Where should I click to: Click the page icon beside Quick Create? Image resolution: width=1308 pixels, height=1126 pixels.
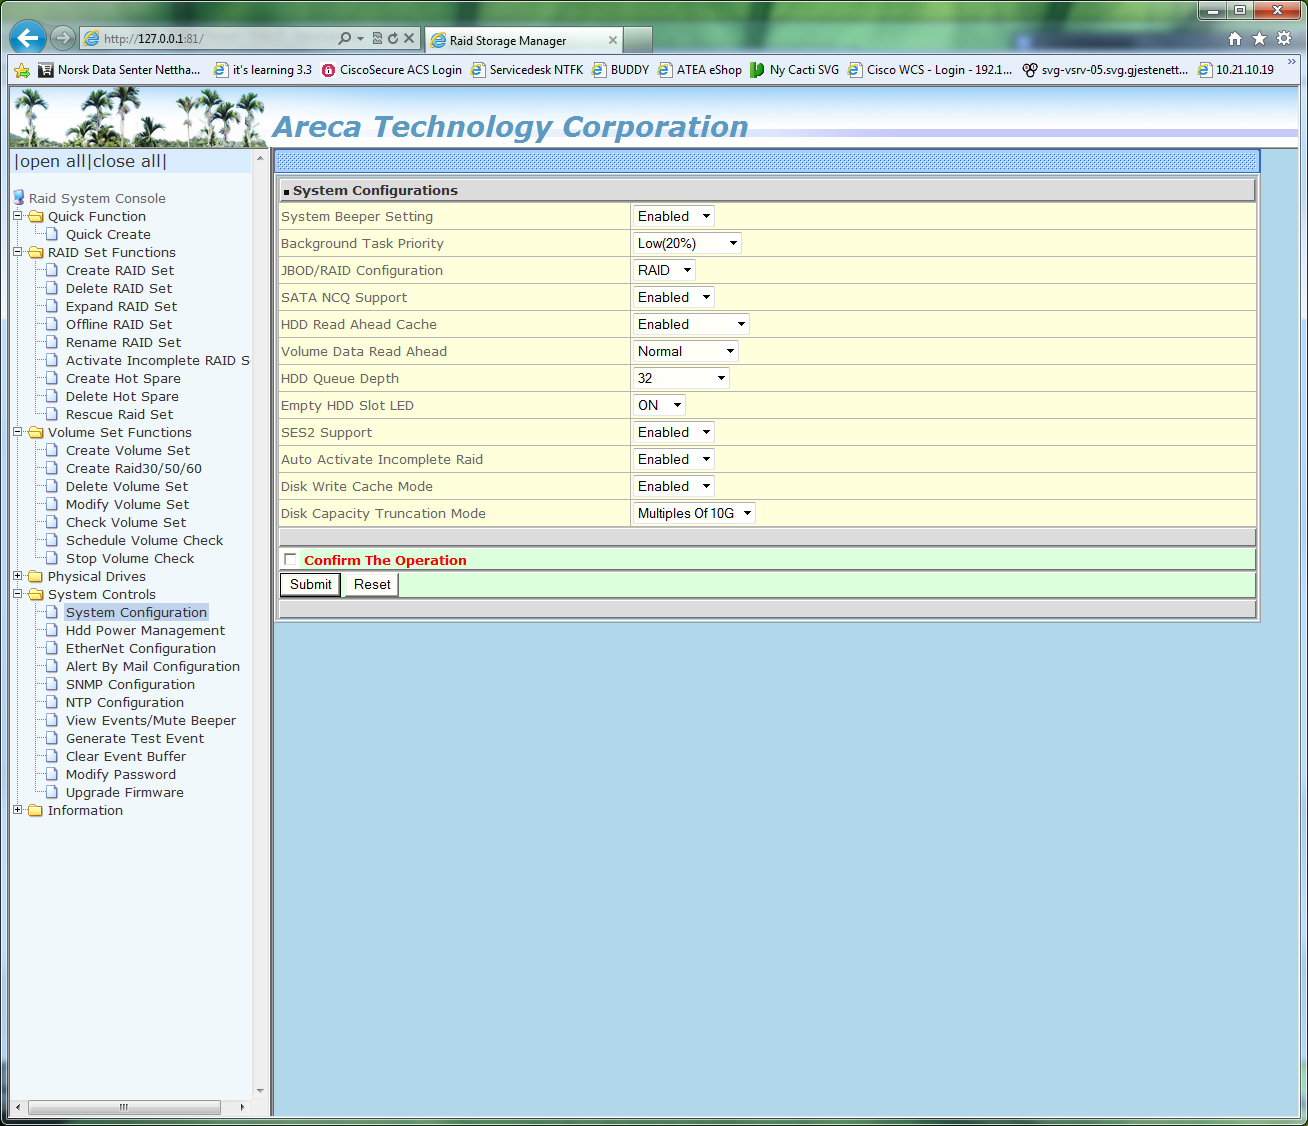[53, 234]
